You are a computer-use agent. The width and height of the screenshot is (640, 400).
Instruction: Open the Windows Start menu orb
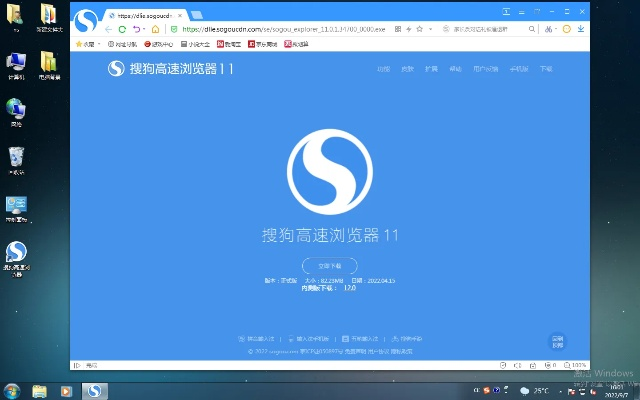pos(12,390)
